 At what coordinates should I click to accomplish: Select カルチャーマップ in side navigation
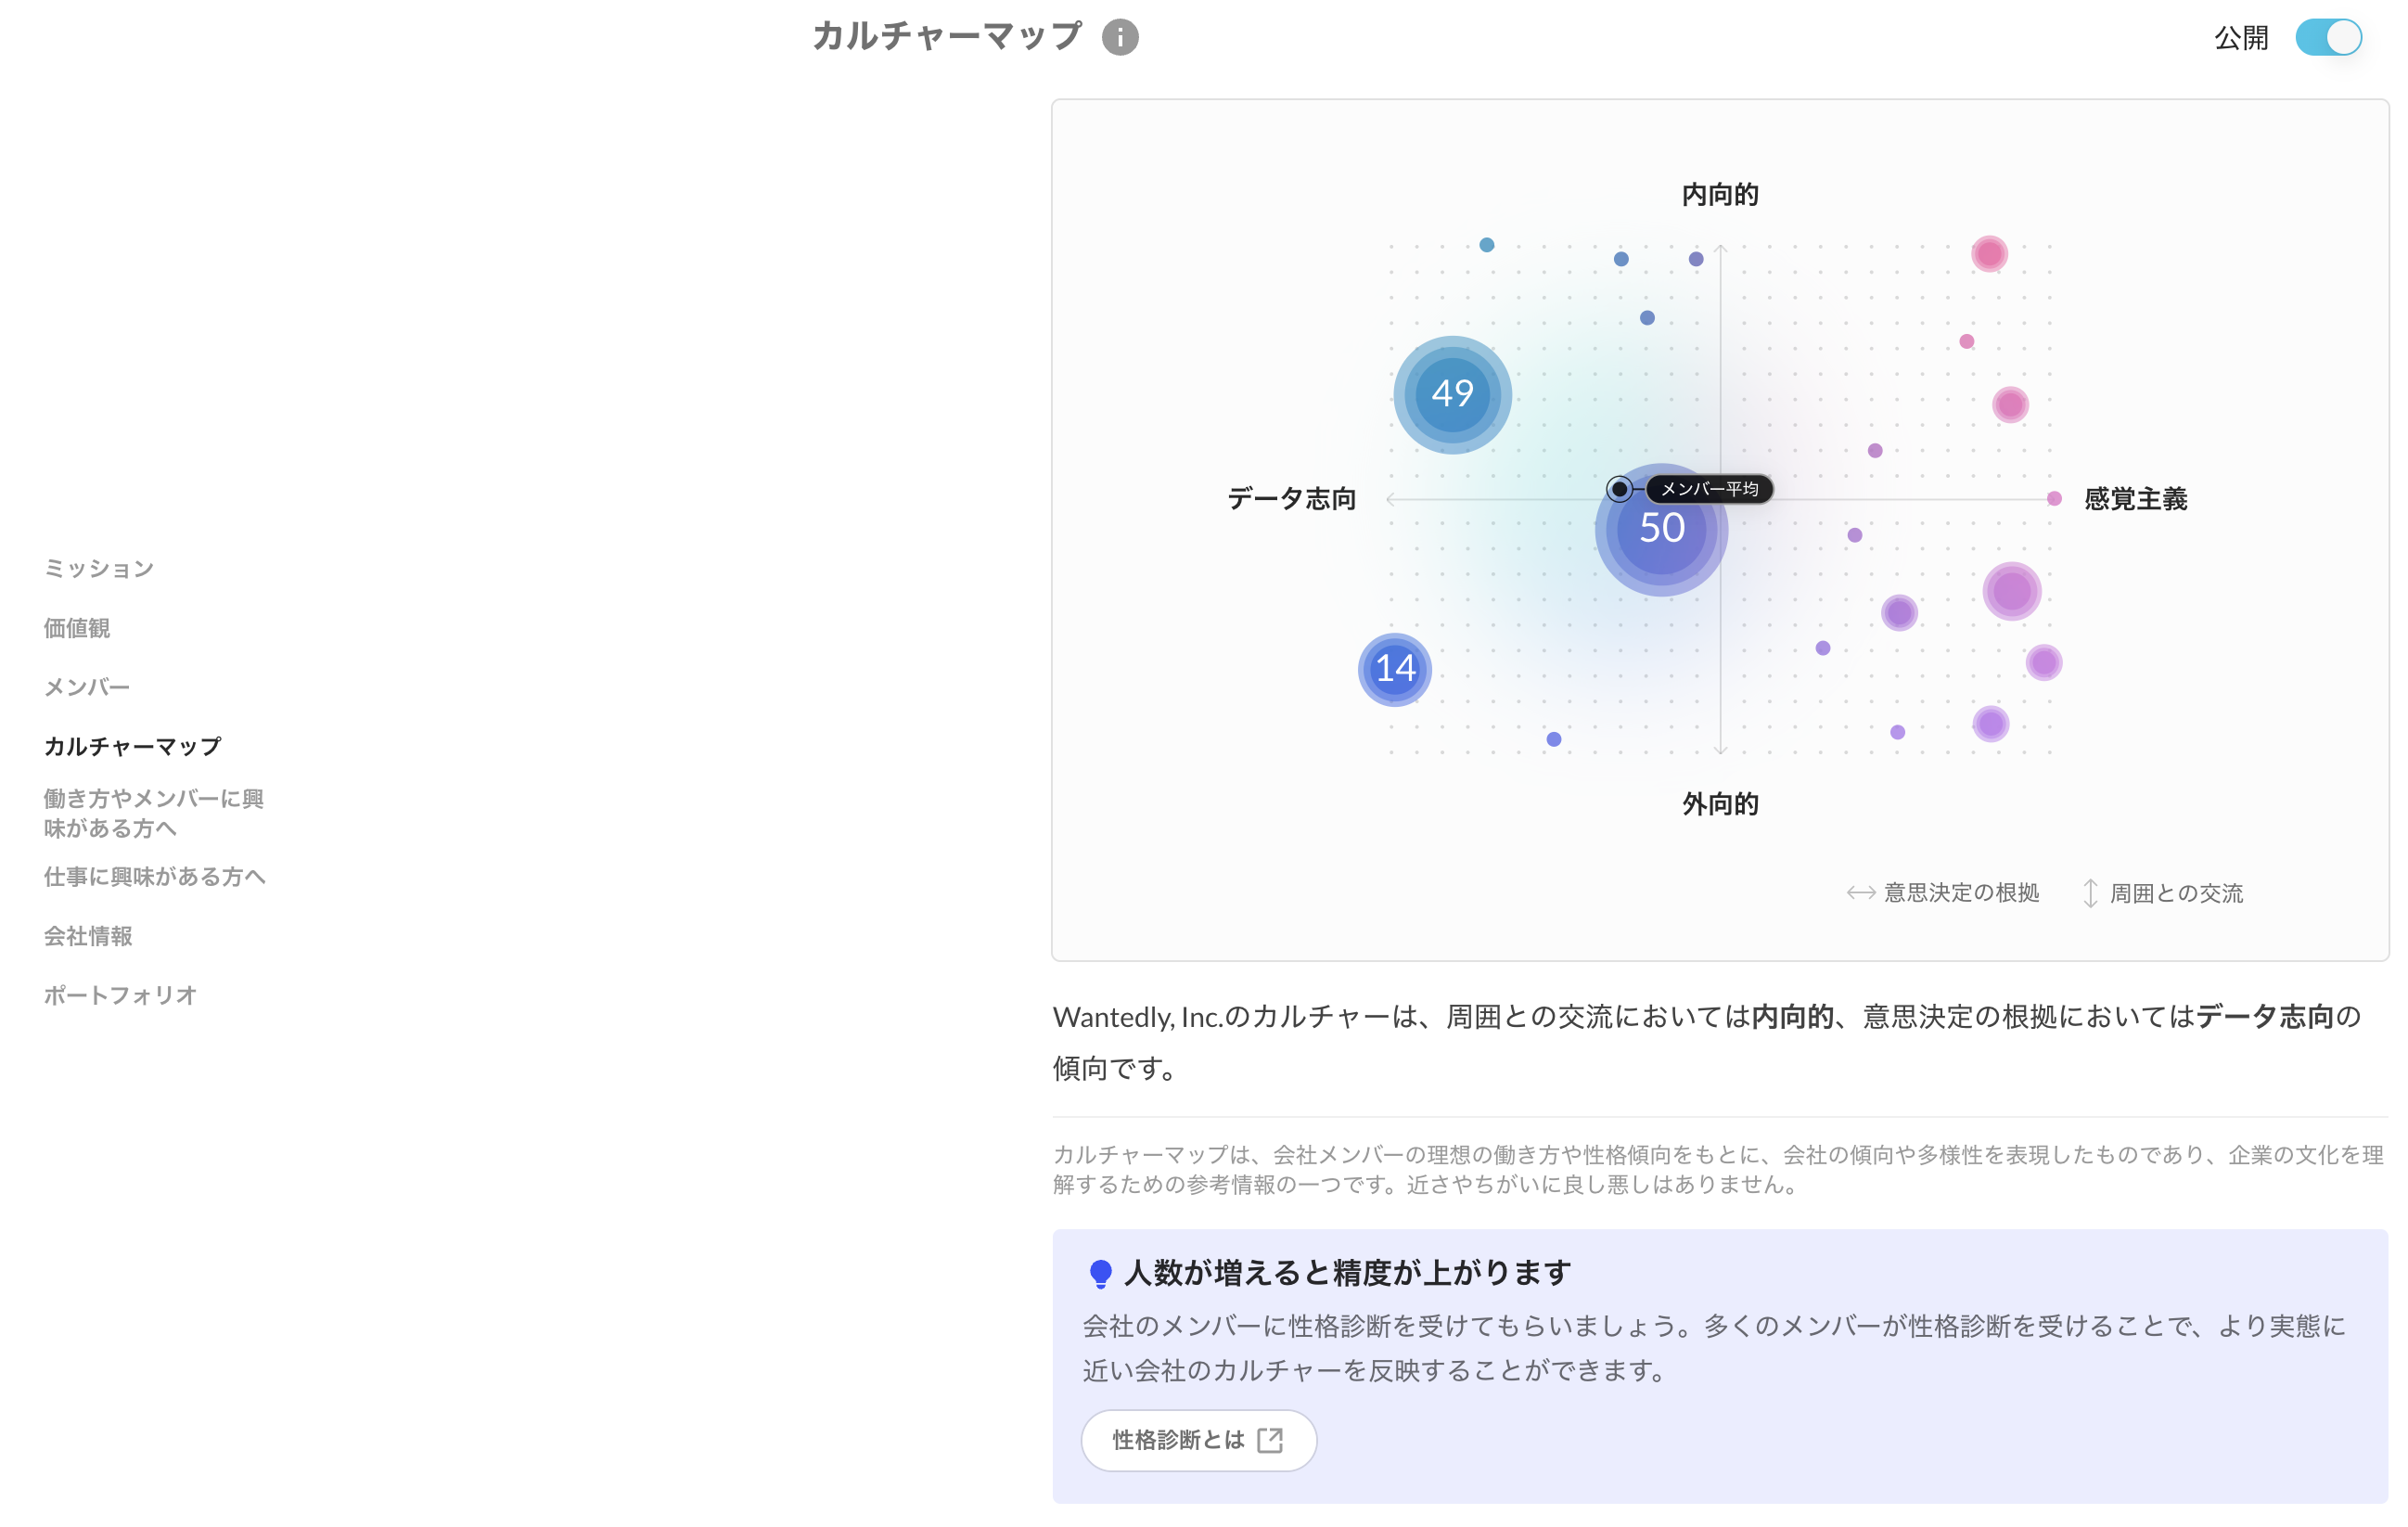pos(132,746)
